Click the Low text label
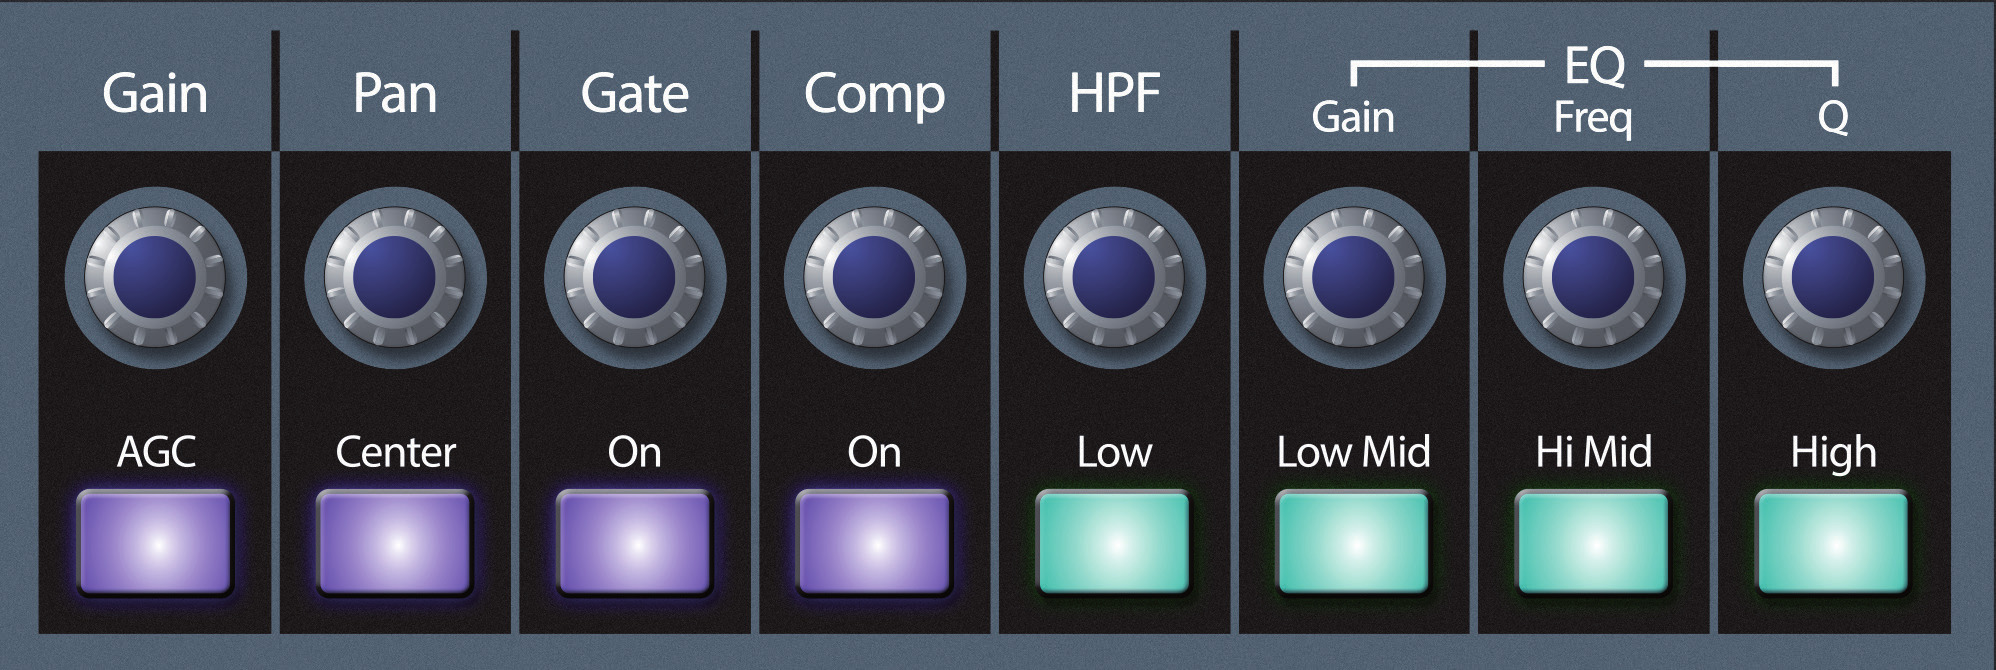1996x670 pixels. 1114,452
